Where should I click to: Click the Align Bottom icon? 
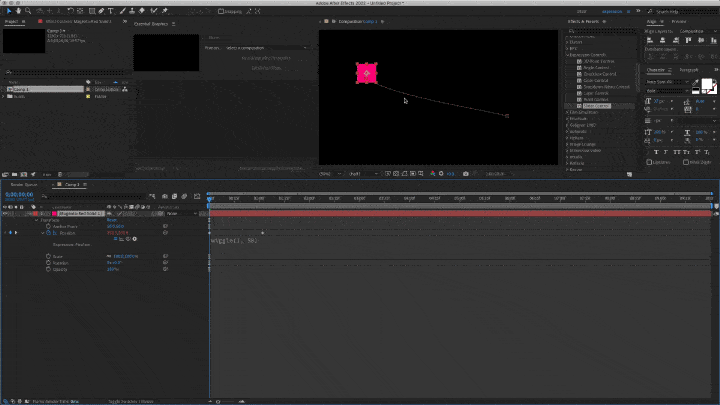click(x=714, y=40)
